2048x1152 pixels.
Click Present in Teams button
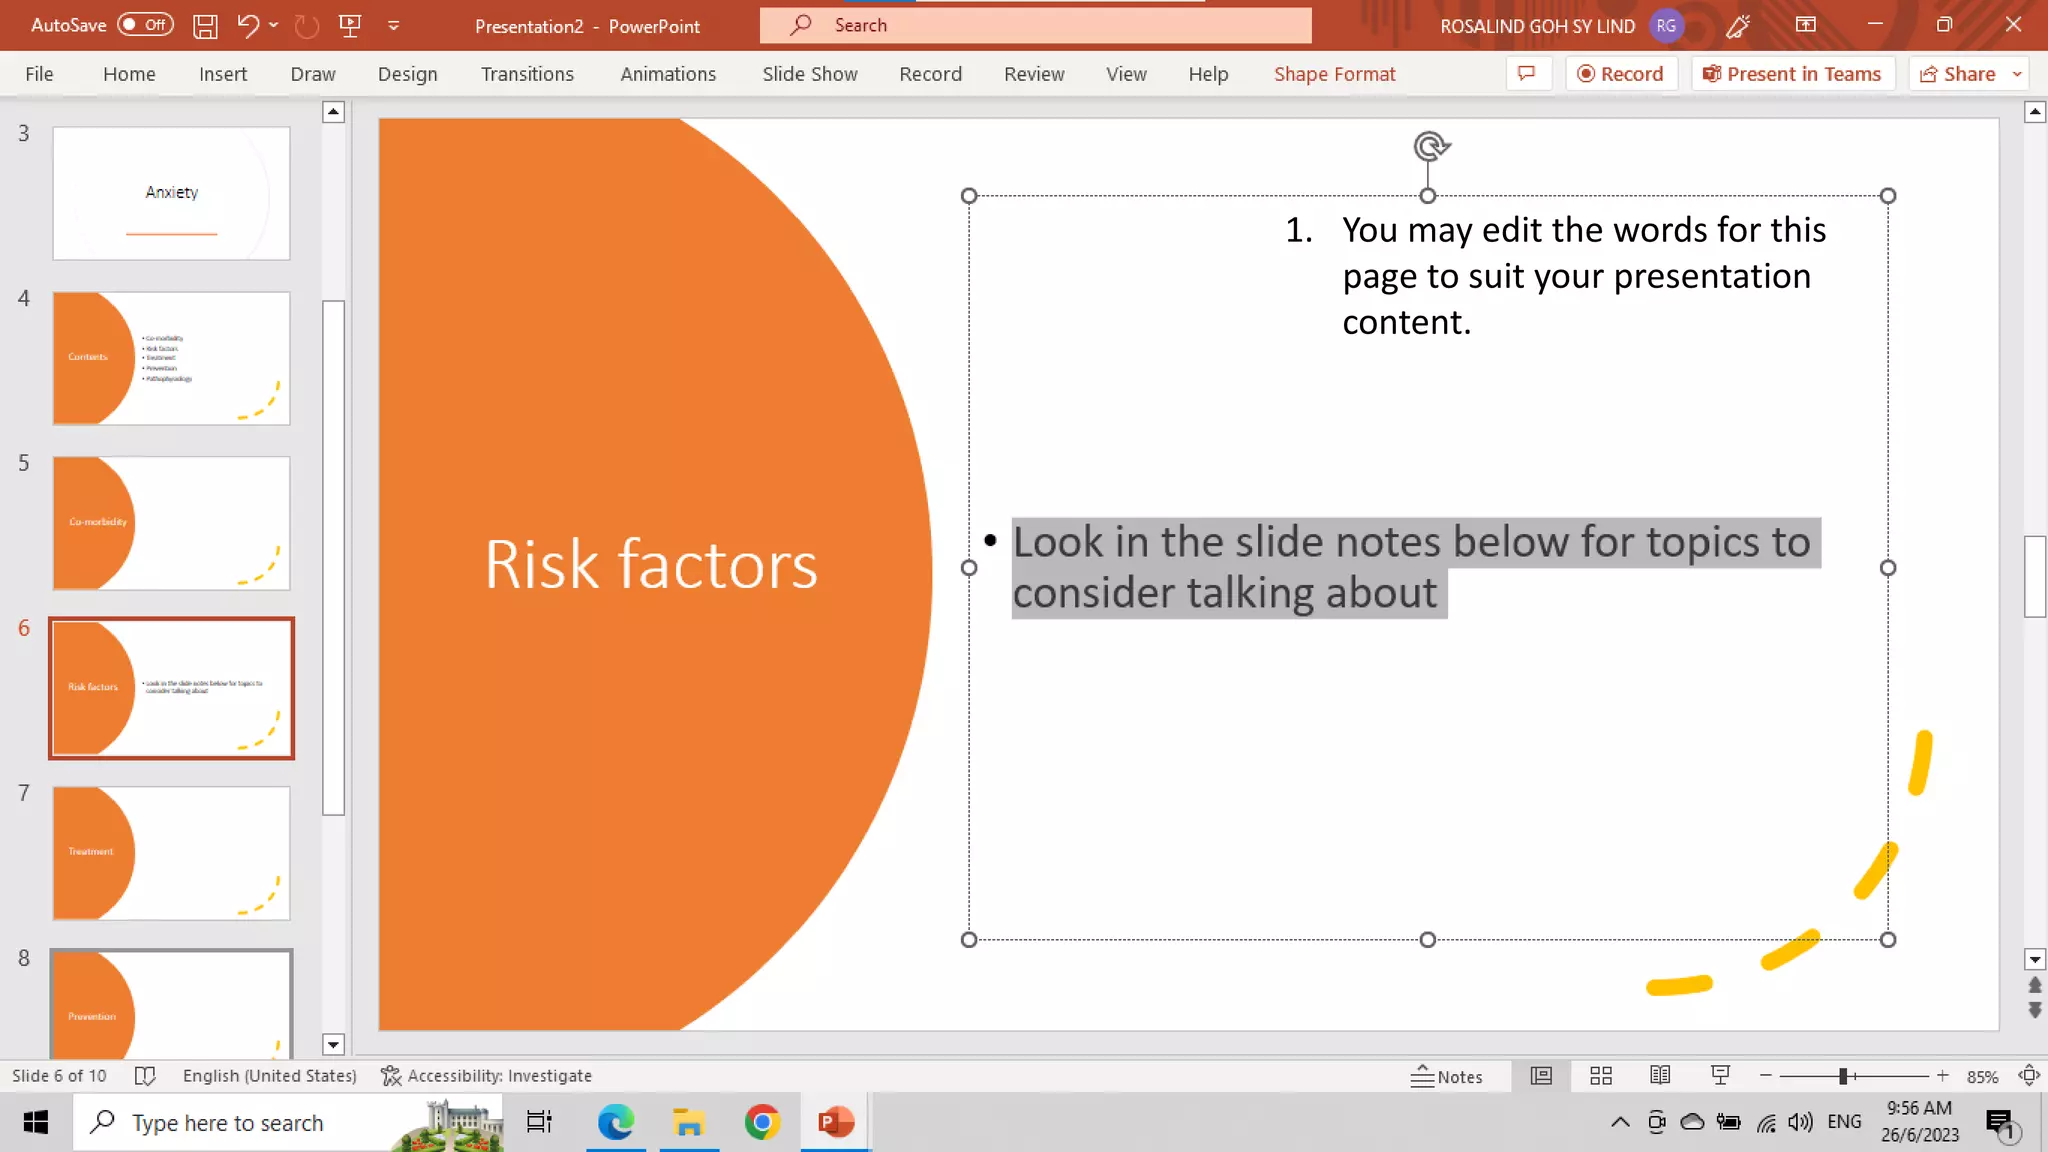click(x=1792, y=74)
